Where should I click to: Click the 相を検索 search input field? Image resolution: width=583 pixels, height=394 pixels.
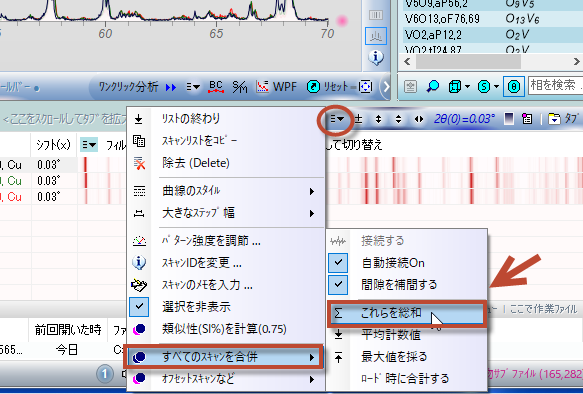click(555, 86)
